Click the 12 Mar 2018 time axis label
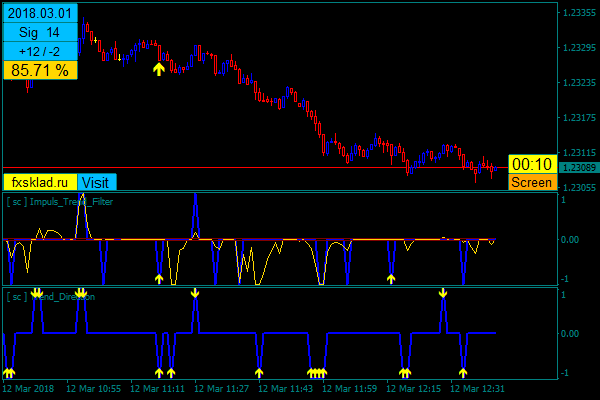 (28, 389)
